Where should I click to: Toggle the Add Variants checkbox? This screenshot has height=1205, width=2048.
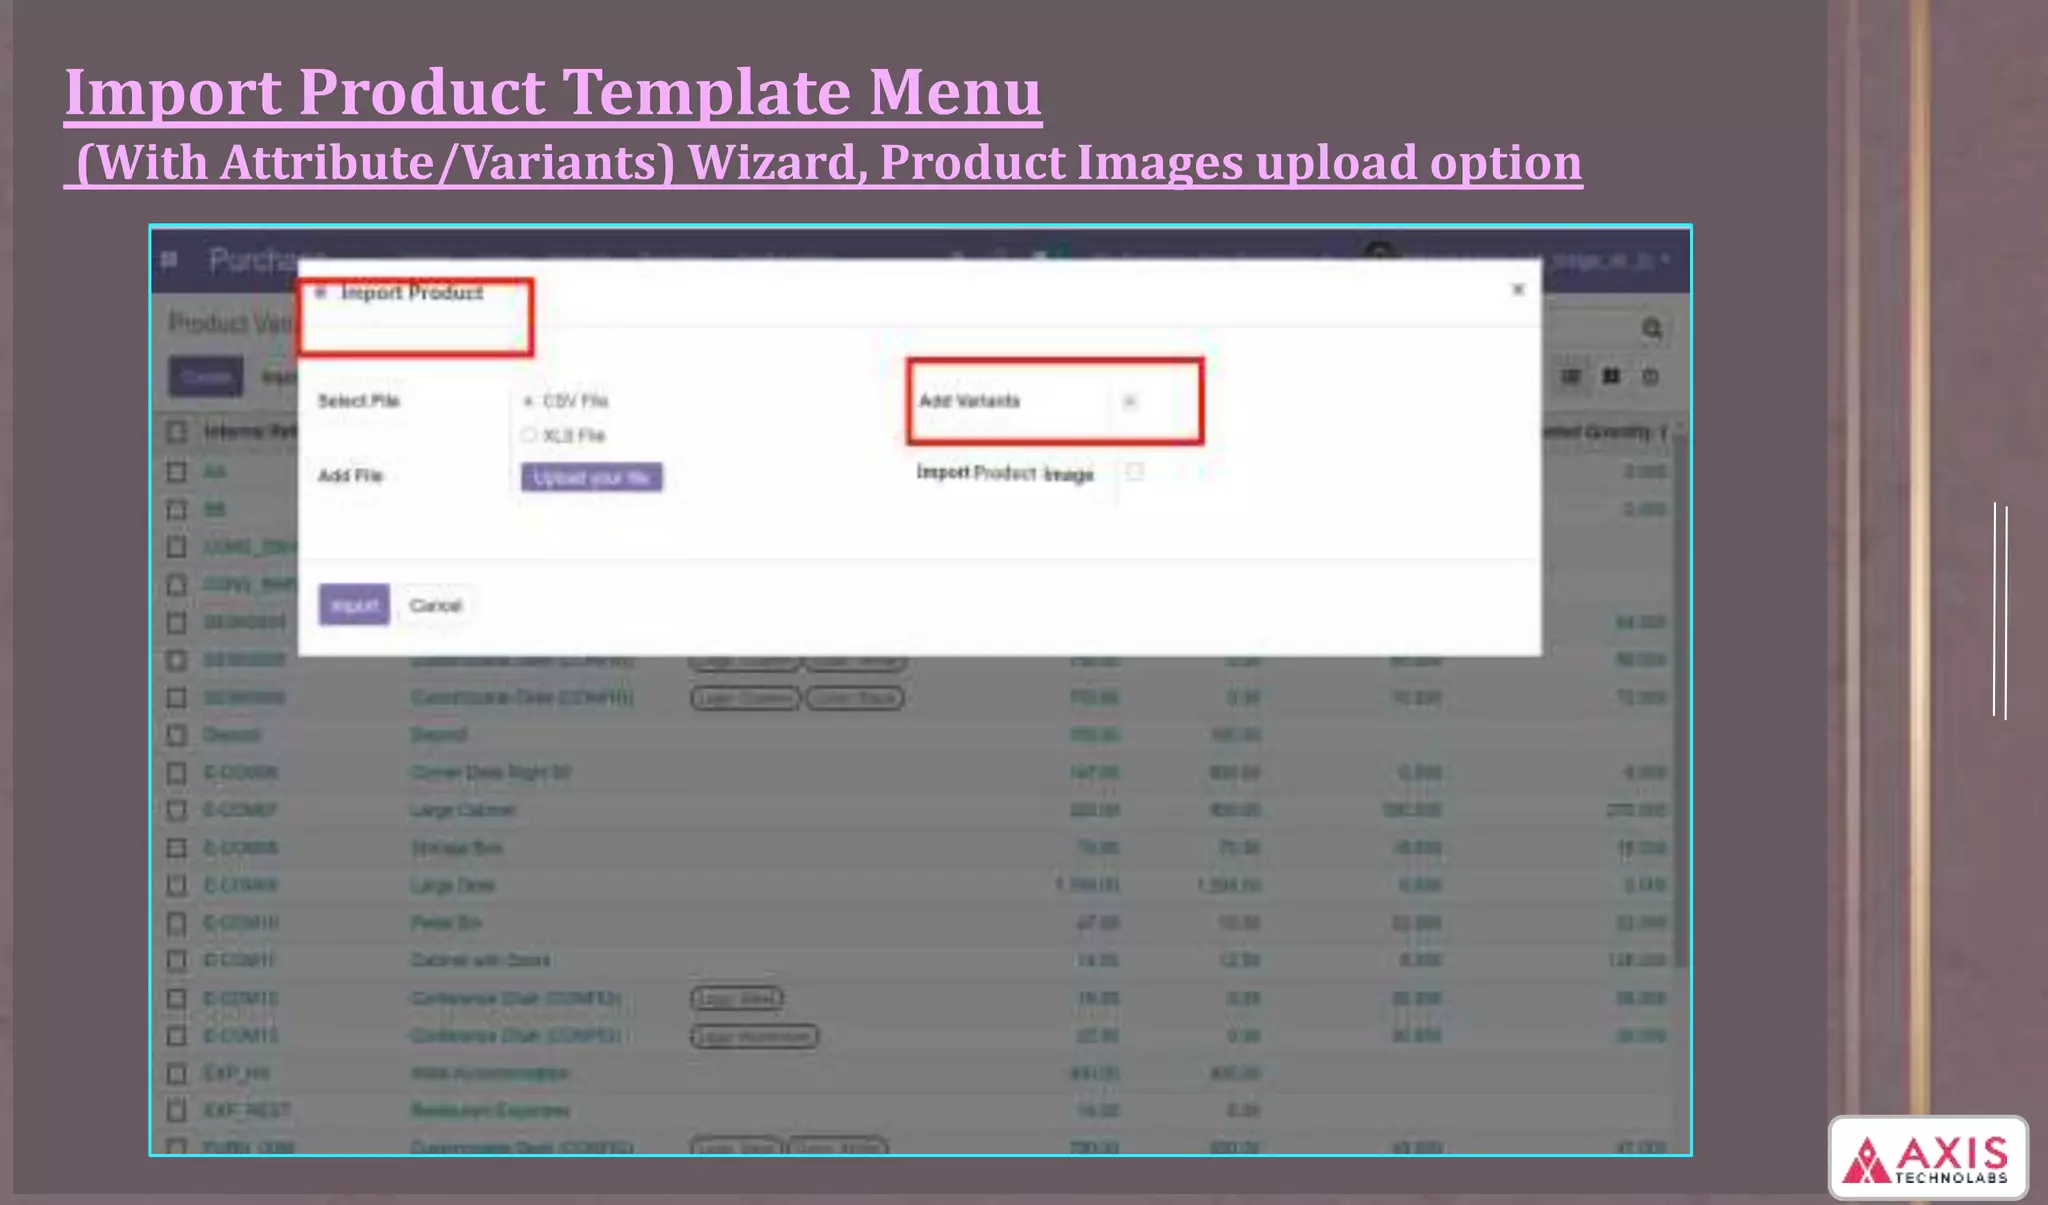point(1130,401)
